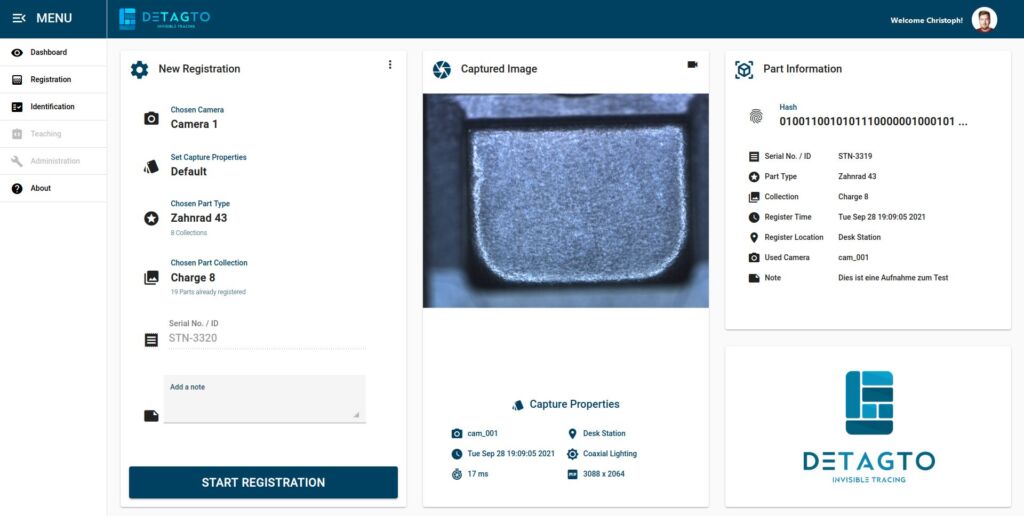The height and width of the screenshot is (516, 1024).
Task: Click the captured part image preview
Action: tap(565, 200)
